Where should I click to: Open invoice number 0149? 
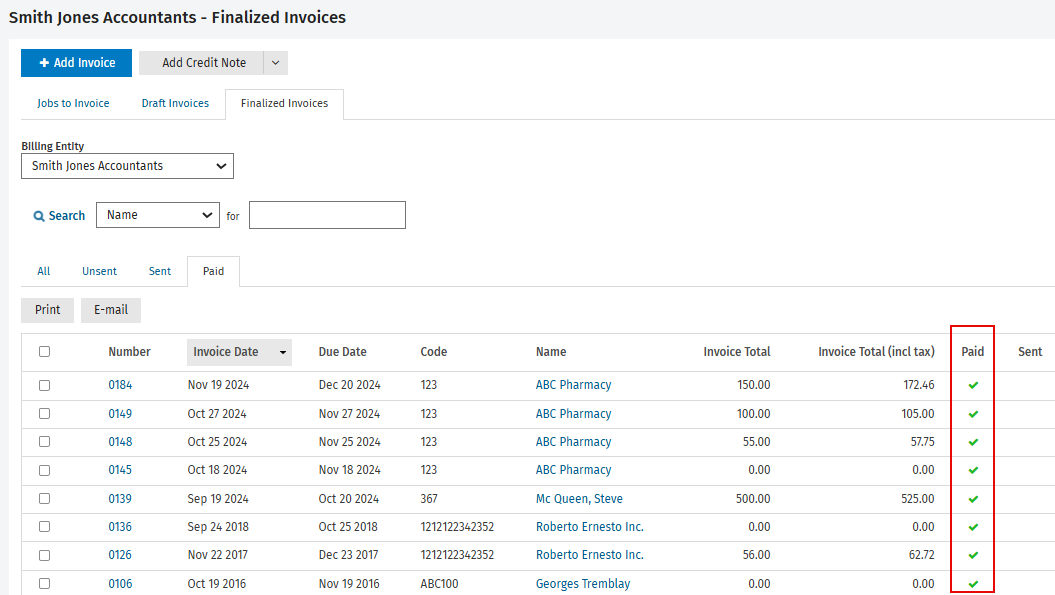tap(120, 414)
